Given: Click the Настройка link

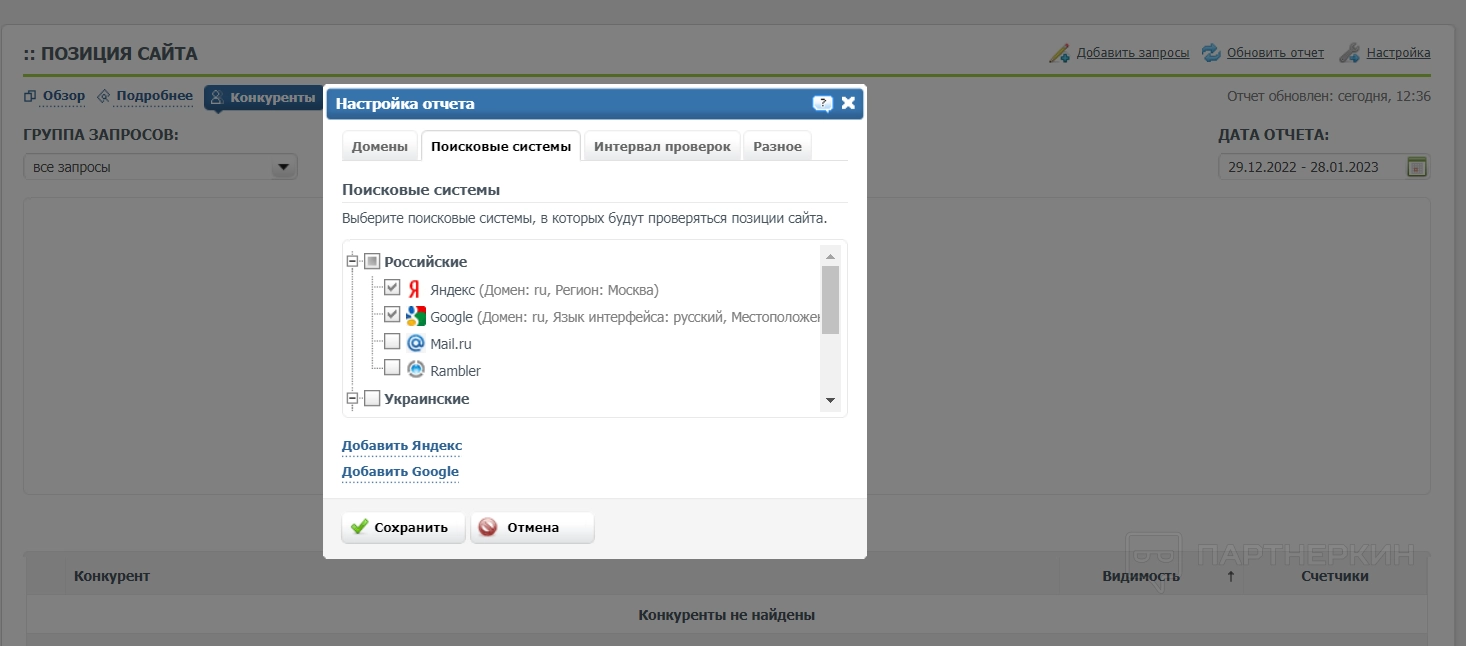Looking at the screenshot, I should point(1398,53).
